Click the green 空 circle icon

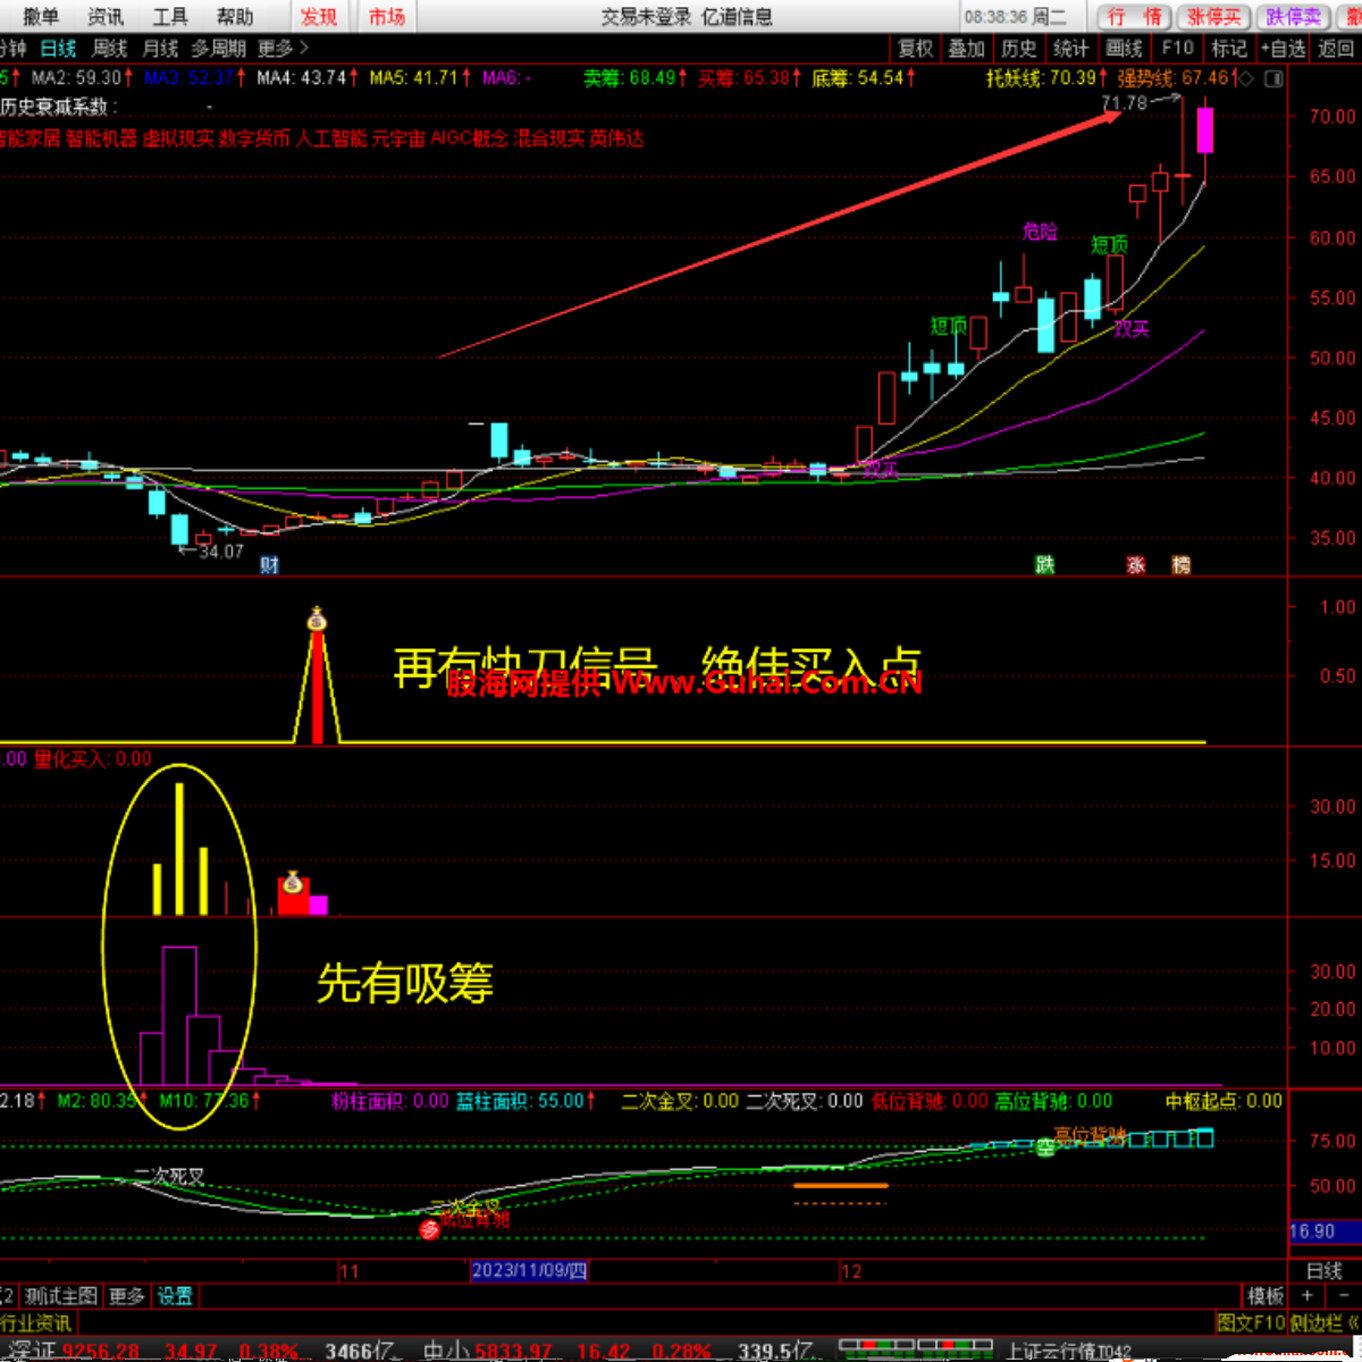(1045, 1147)
